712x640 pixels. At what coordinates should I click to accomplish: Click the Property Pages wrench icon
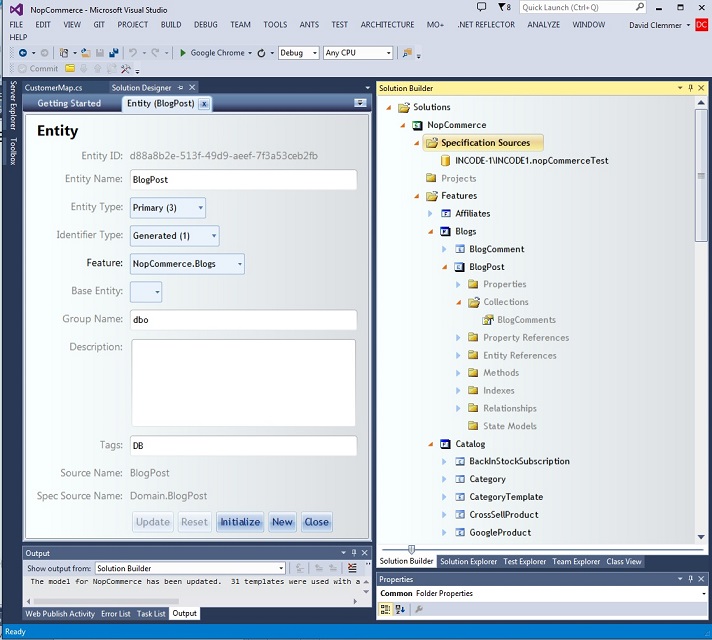(419, 609)
